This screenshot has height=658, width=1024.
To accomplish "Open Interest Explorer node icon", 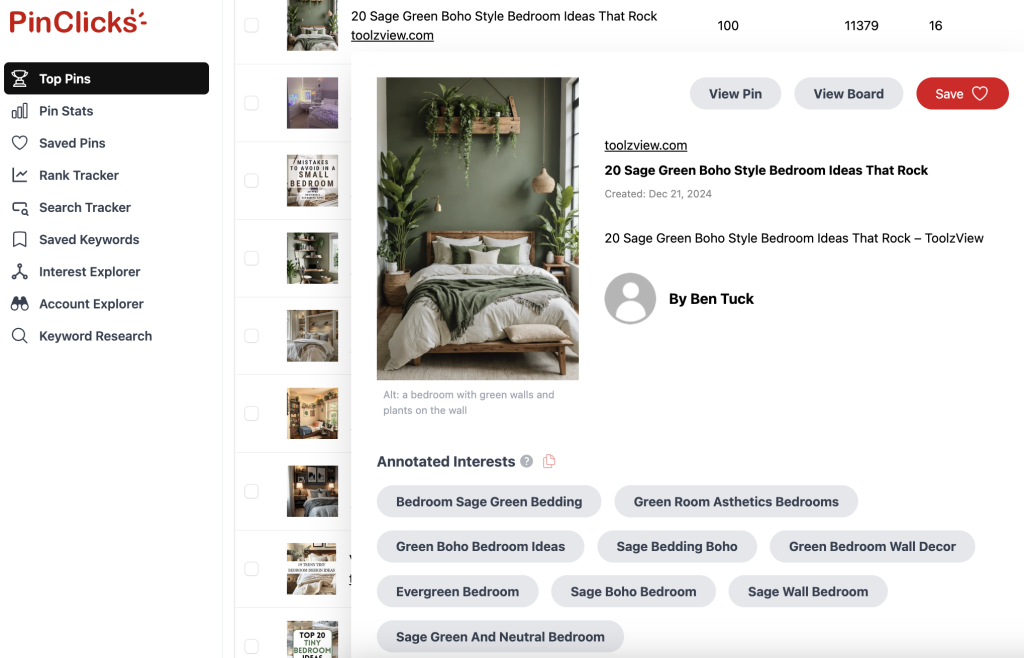I will [x=20, y=272].
